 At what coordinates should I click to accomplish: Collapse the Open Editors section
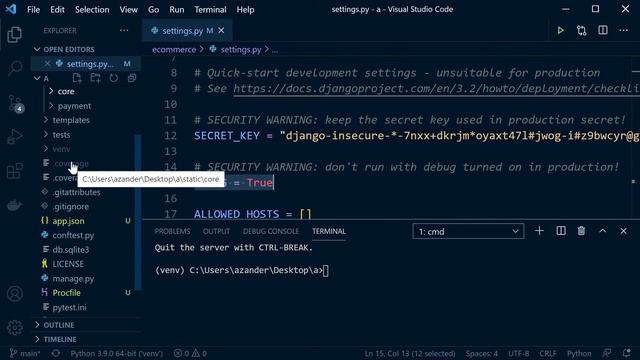tap(37, 49)
